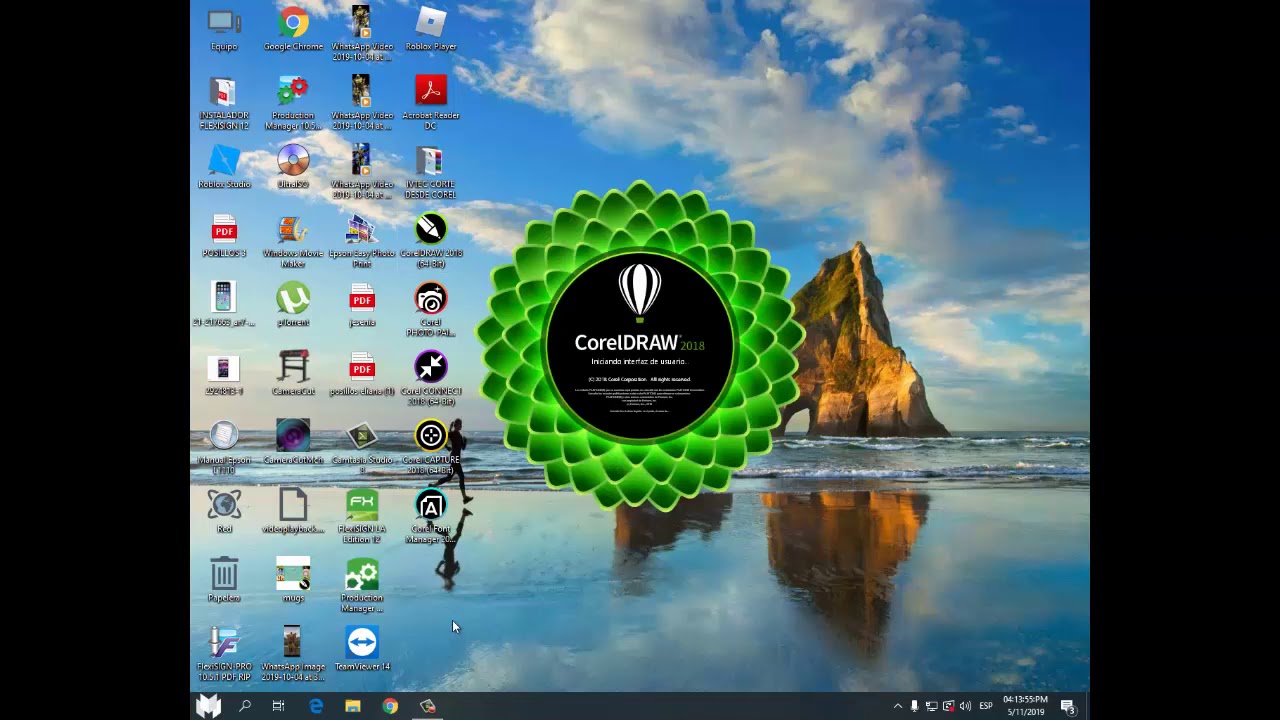The width and height of the screenshot is (1280, 720).
Task: Open the UltraISO desktop shortcut
Action: point(293,167)
